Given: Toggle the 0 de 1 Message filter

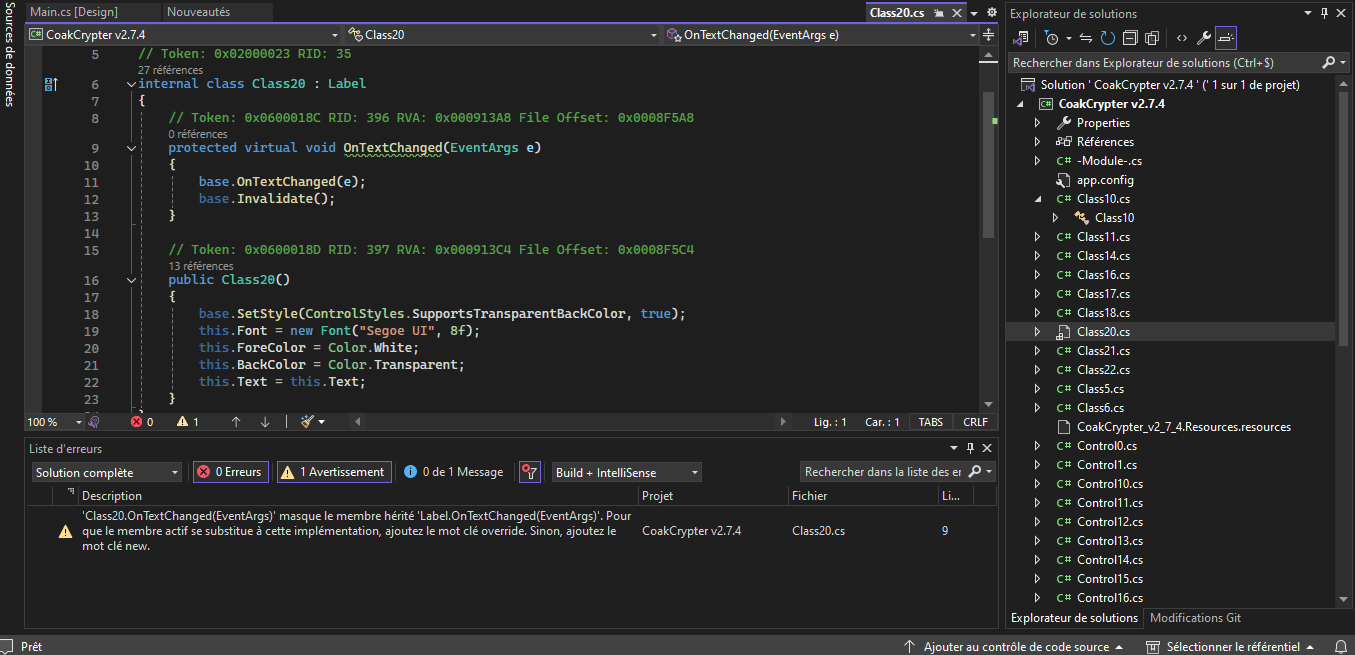Looking at the screenshot, I should pos(453,472).
